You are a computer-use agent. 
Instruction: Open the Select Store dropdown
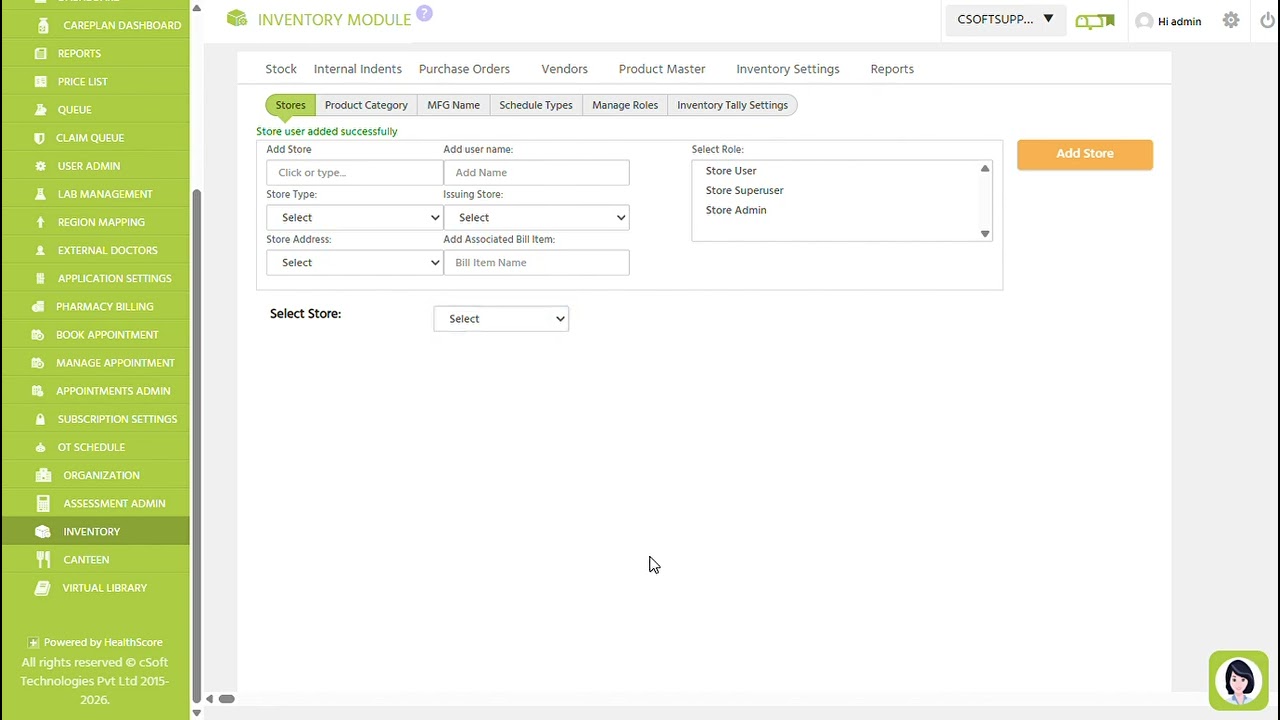(501, 318)
